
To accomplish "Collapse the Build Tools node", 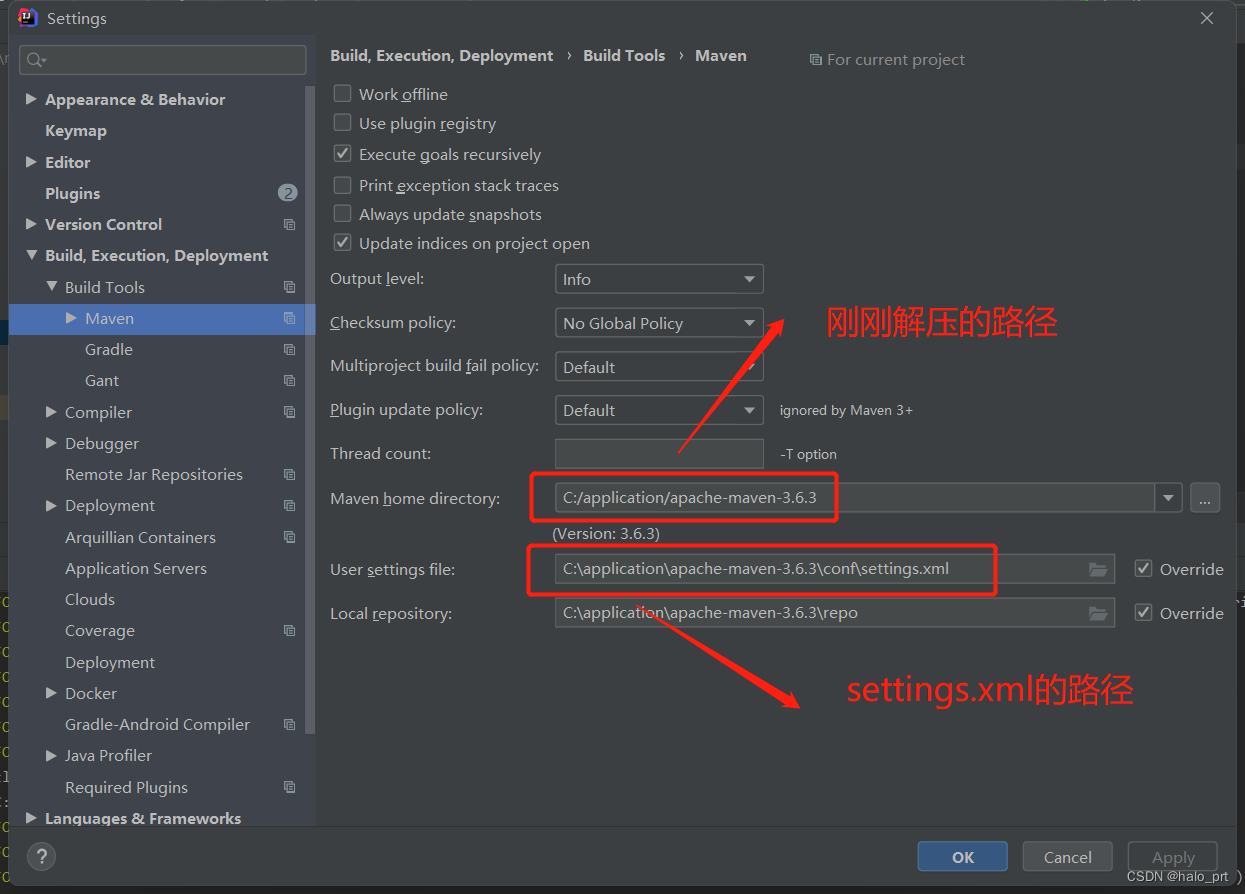I will [51, 287].
